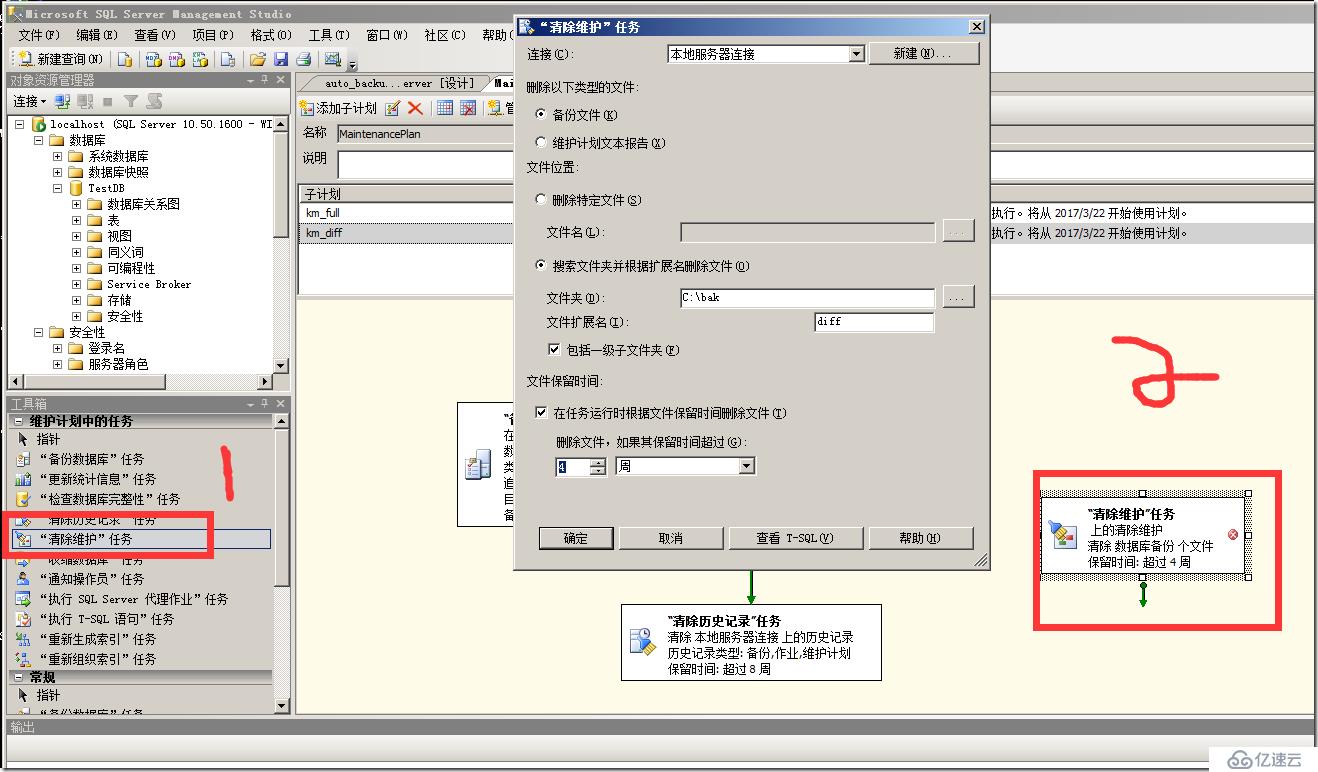Open the 查看(V) menu
Viewport: 1318px width, 772px height.
point(155,35)
